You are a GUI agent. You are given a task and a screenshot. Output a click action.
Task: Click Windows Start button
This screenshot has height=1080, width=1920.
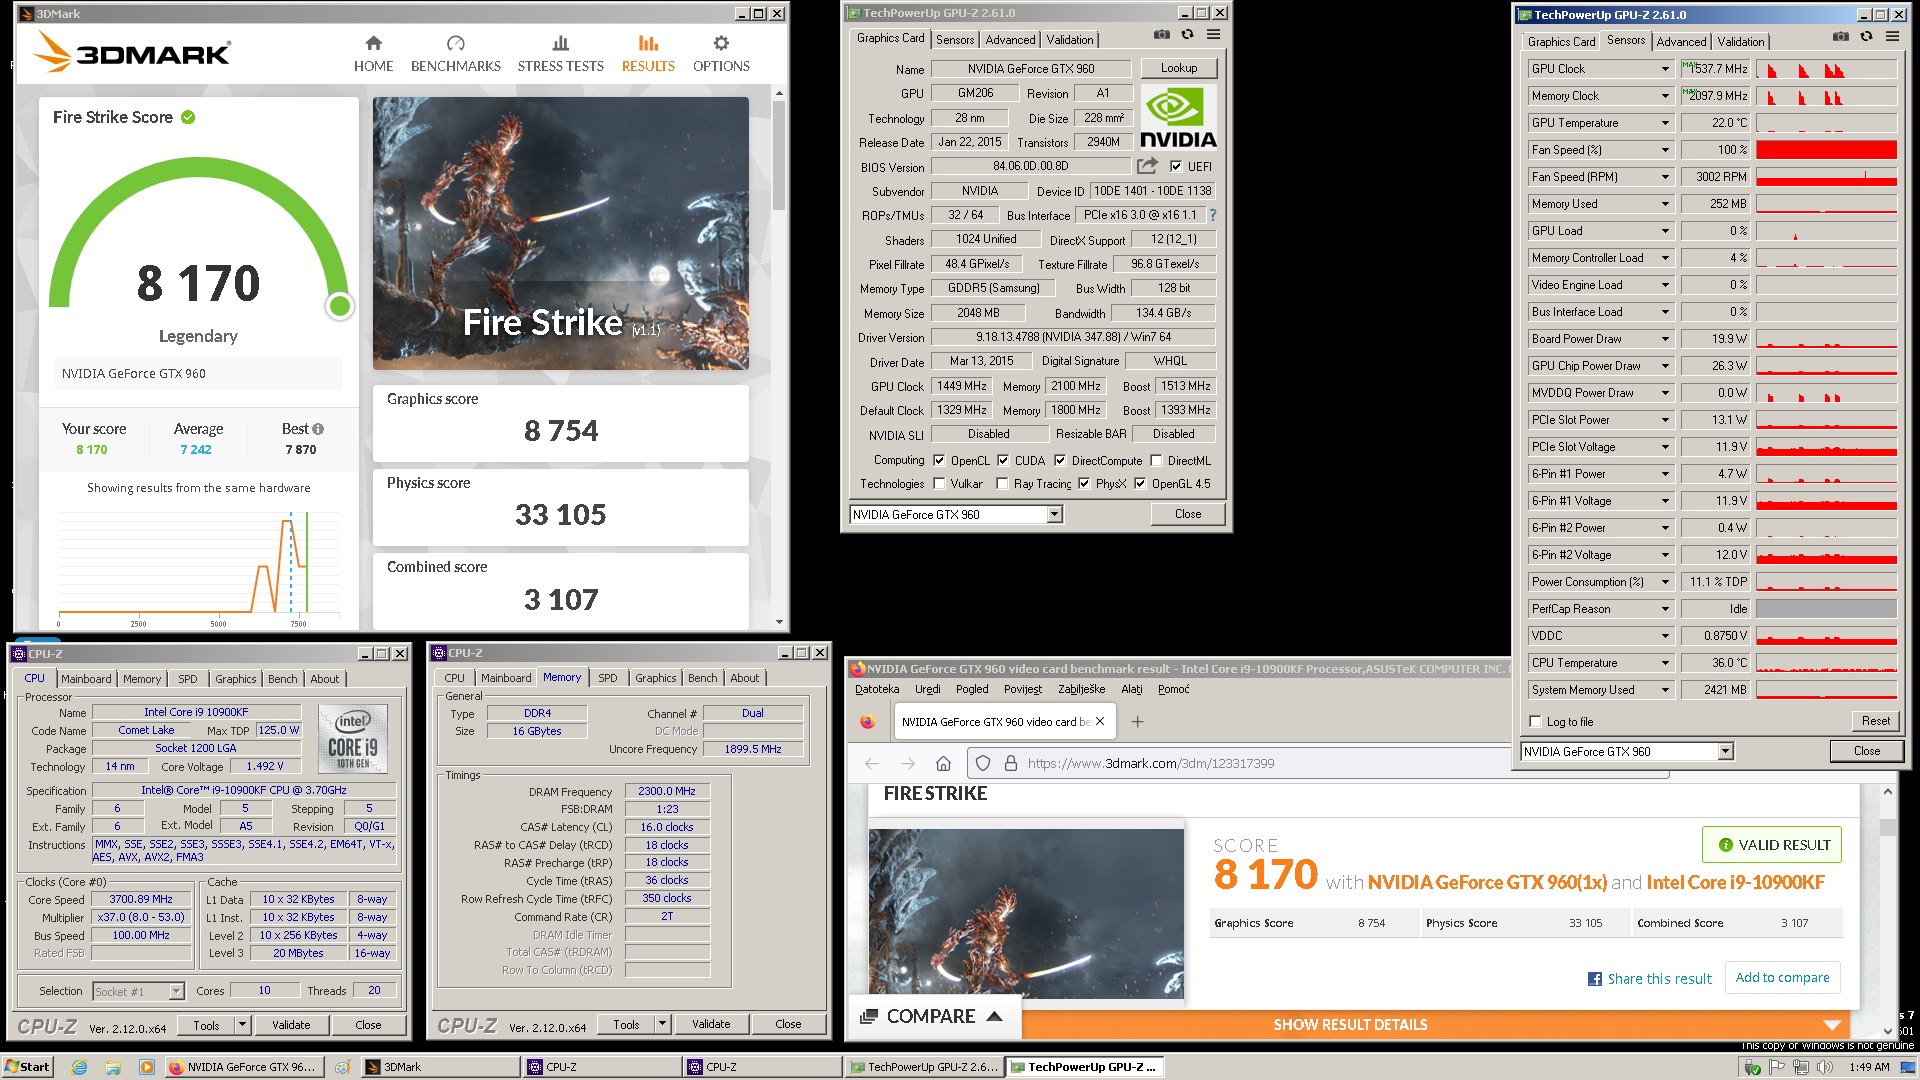pos(27,1067)
